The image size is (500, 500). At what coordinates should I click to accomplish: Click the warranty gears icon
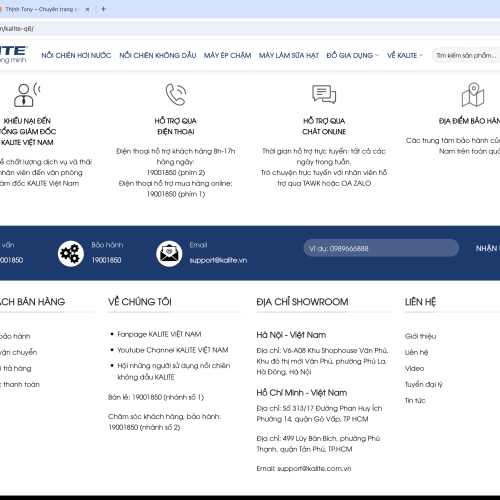pyautogui.click(x=70, y=253)
